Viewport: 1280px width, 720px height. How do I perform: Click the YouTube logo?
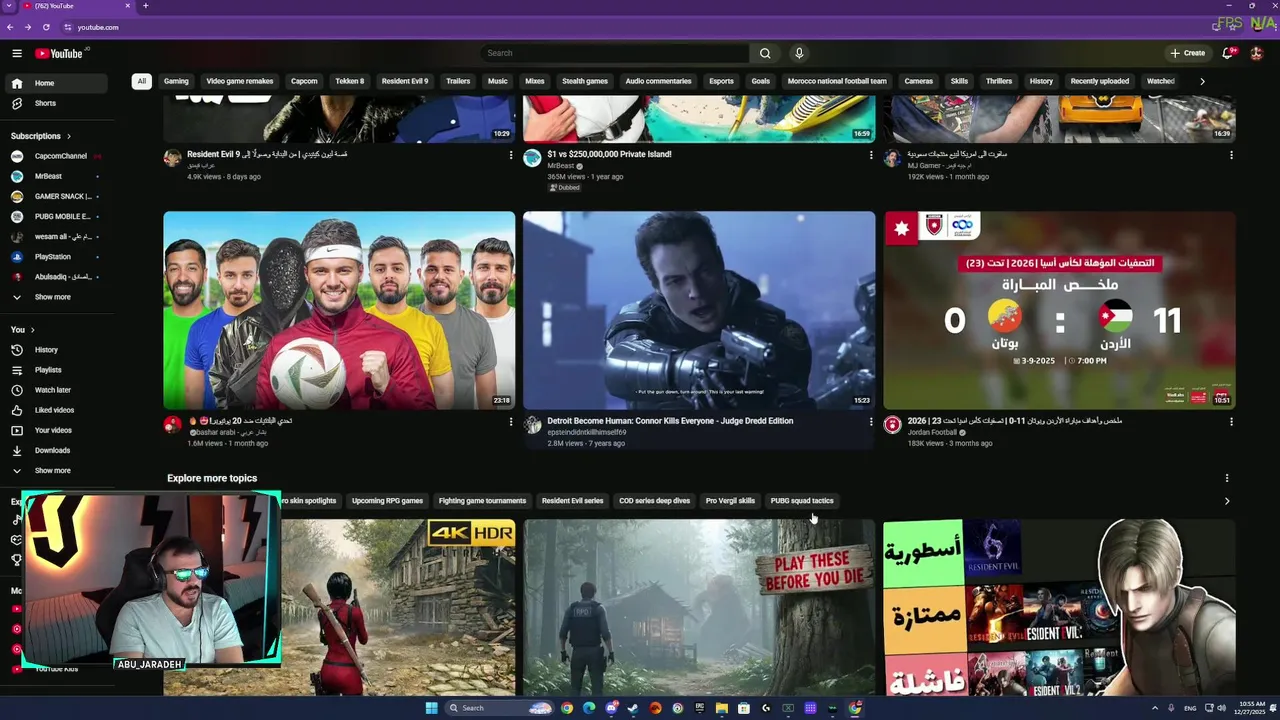tap(59, 53)
